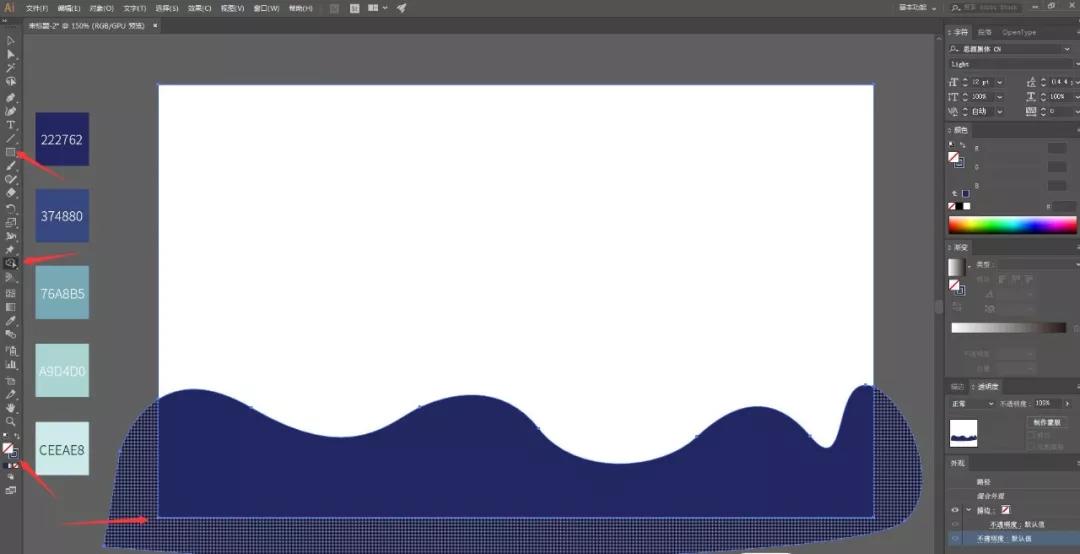Click the transparency panel artwork thumbnail
This screenshot has height=554, width=1080.
pos(963,432)
